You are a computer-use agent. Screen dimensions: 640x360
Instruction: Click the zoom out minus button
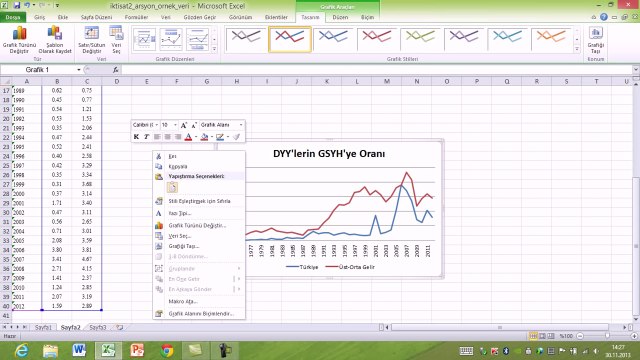[580, 336]
